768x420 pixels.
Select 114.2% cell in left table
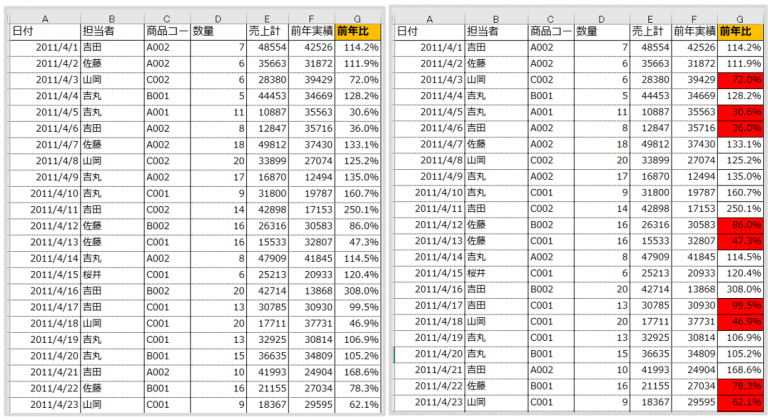click(358, 48)
